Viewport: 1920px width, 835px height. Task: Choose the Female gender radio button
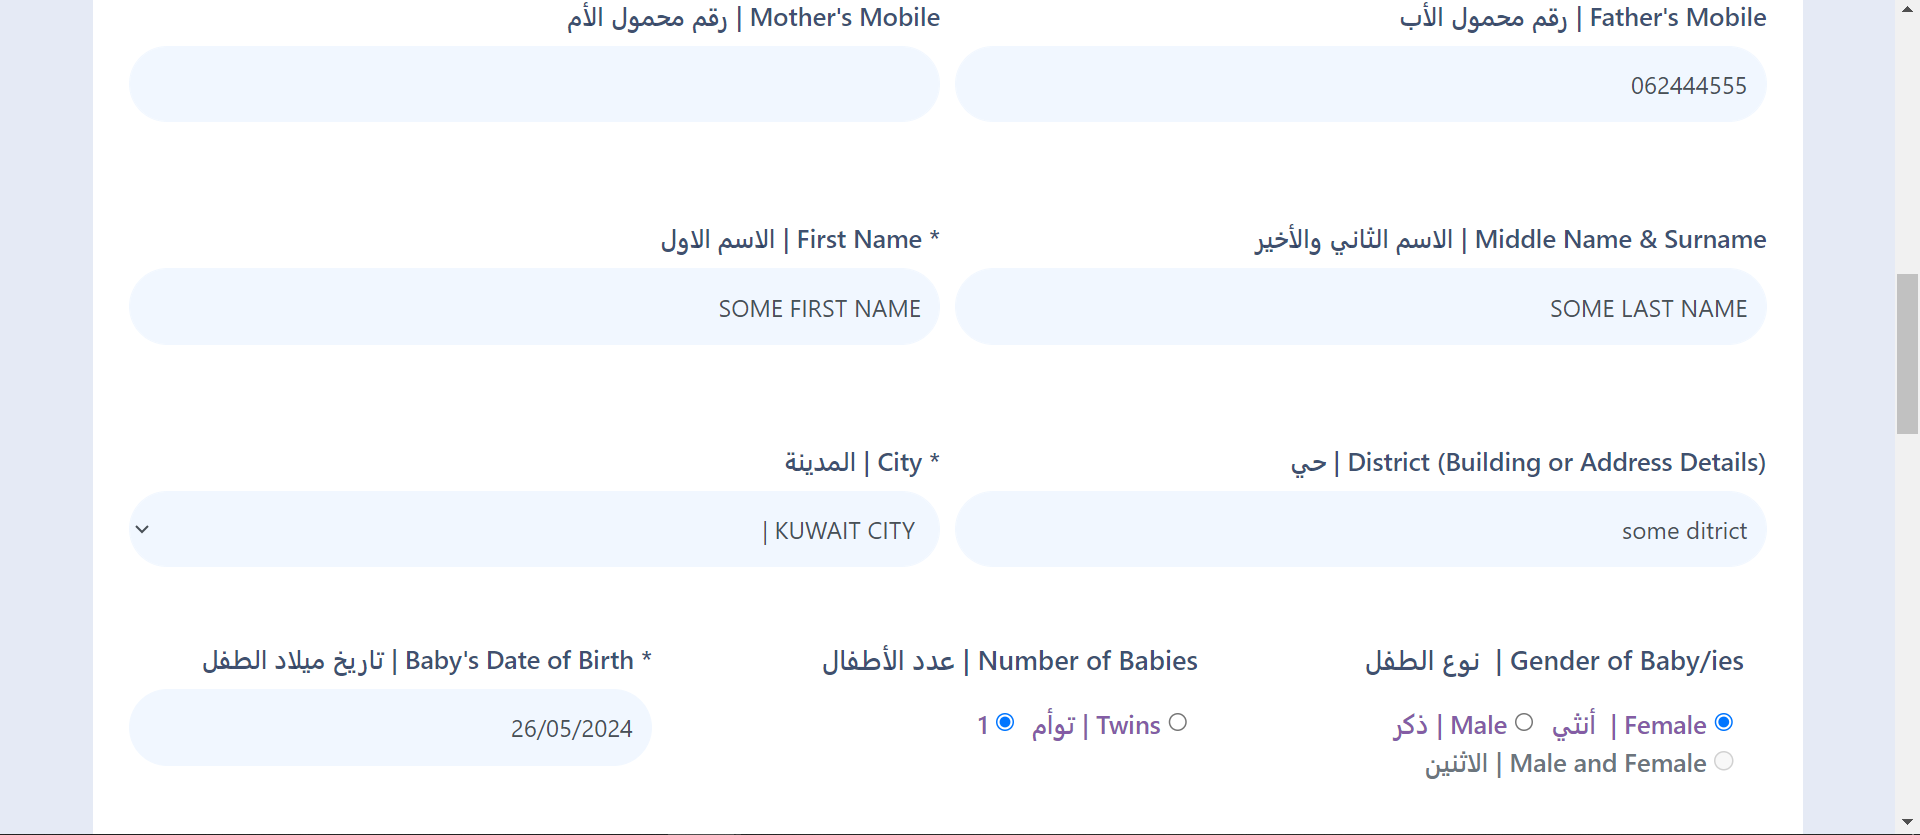pyautogui.click(x=1724, y=722)
